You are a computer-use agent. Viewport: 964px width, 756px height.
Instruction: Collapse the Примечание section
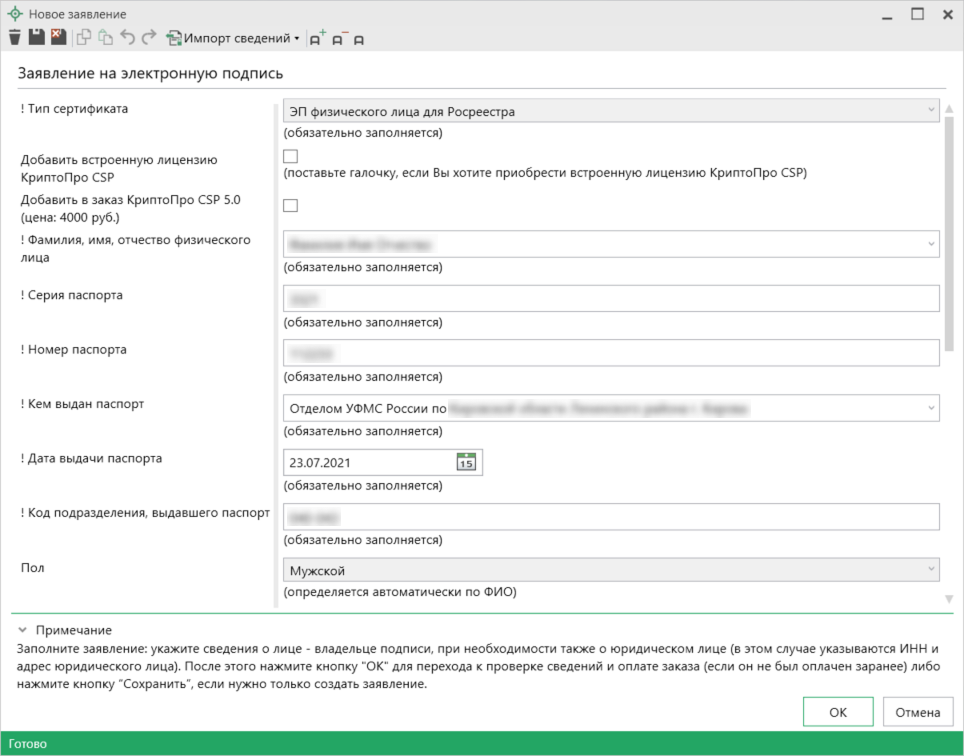click(x=23, y=630)
